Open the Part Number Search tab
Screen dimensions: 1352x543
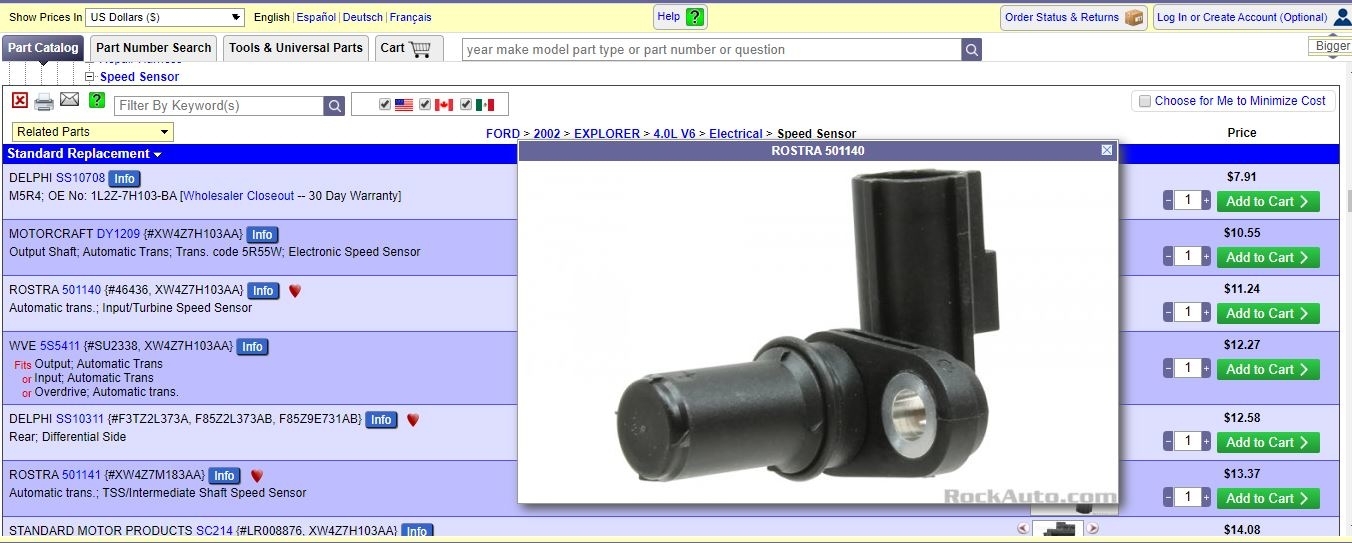coord(154,48)
